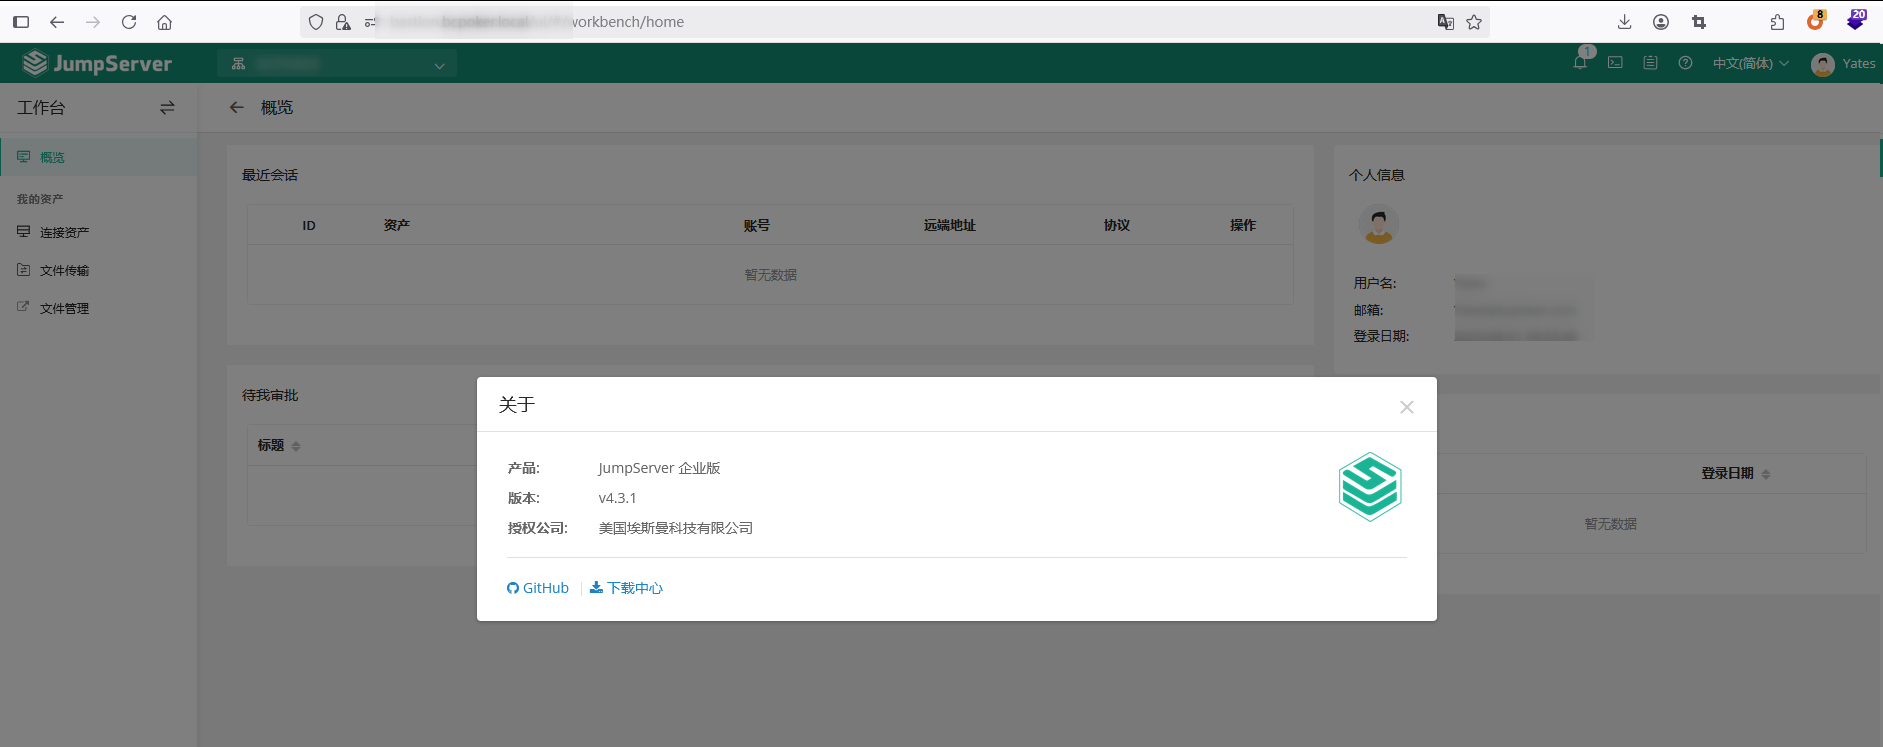Viewport: 1883px width, 747px height.
Task: Expand the organization selector dropdown
Action: 337,64
